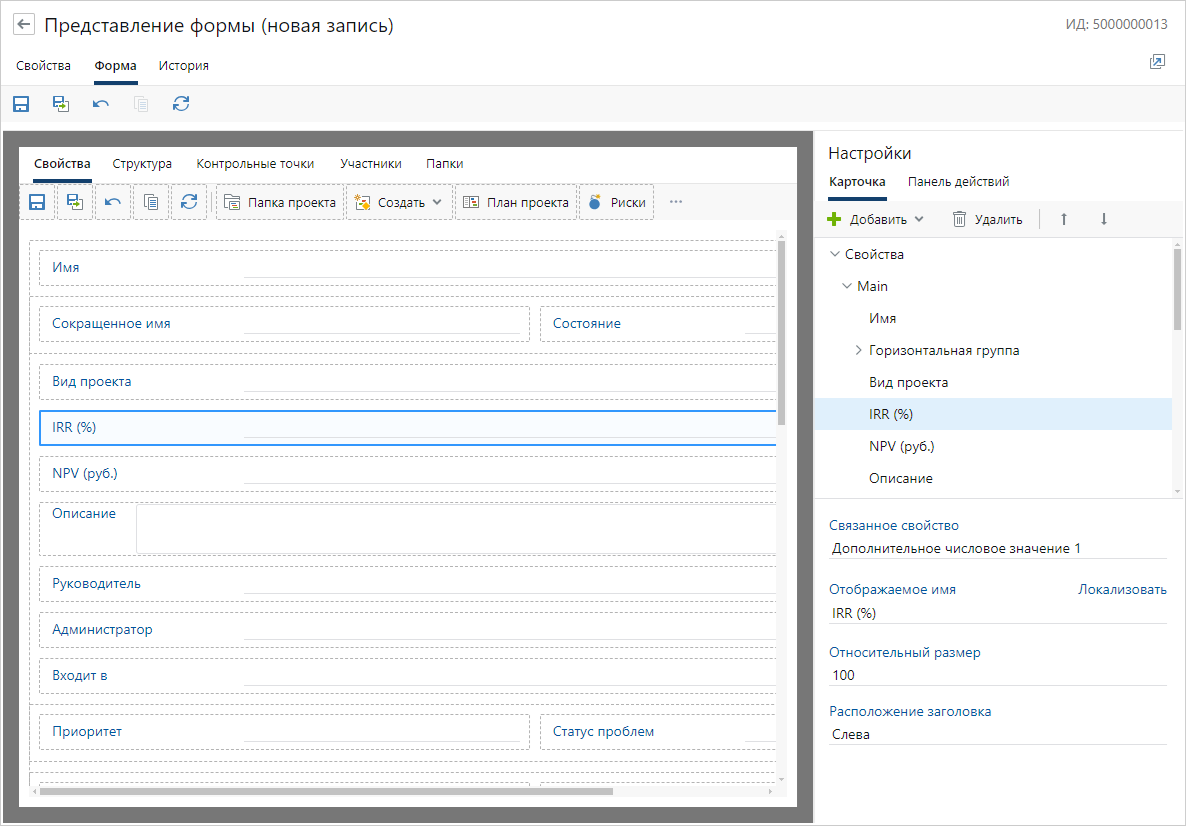This screenshot has width=1186, height=826.
Task: Select the Статус проблем field
Action: click(x=658, y=731)
